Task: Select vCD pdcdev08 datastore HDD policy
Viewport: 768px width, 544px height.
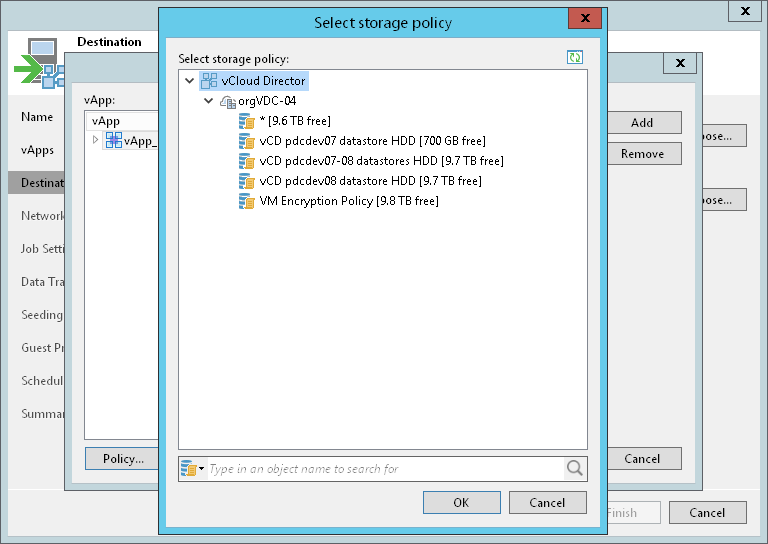Action: (x=370, y=181)
